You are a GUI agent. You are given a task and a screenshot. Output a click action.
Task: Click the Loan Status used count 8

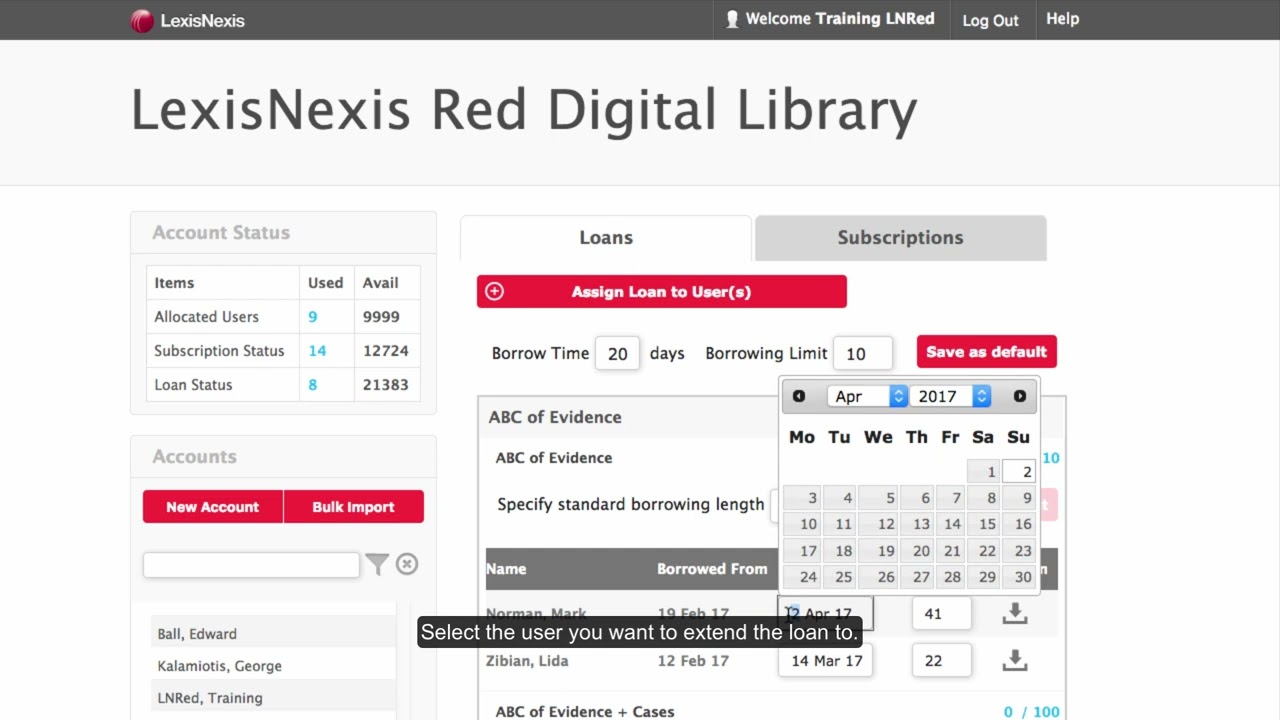pyautogui.click(x=313, y=385)
